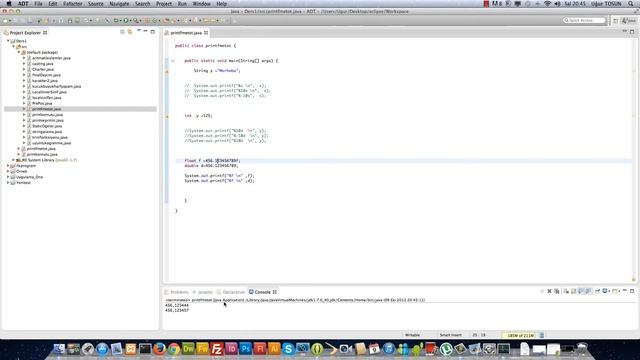
Task: Select uzunlukogrenme.java in Project Explorer
Action: pyautogui.click(x=51, y=143)
